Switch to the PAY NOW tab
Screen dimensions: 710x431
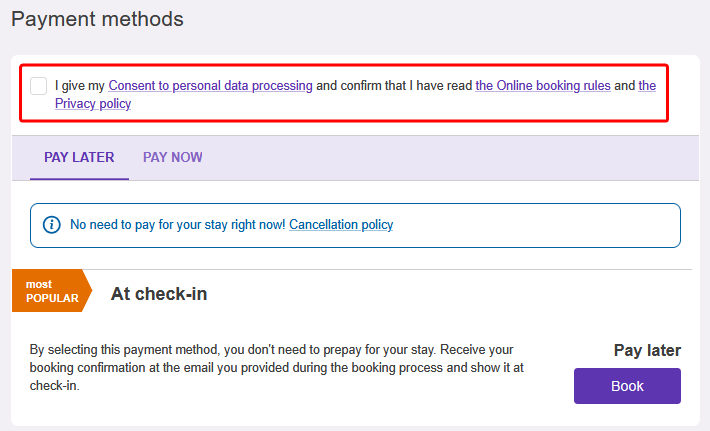173,157
